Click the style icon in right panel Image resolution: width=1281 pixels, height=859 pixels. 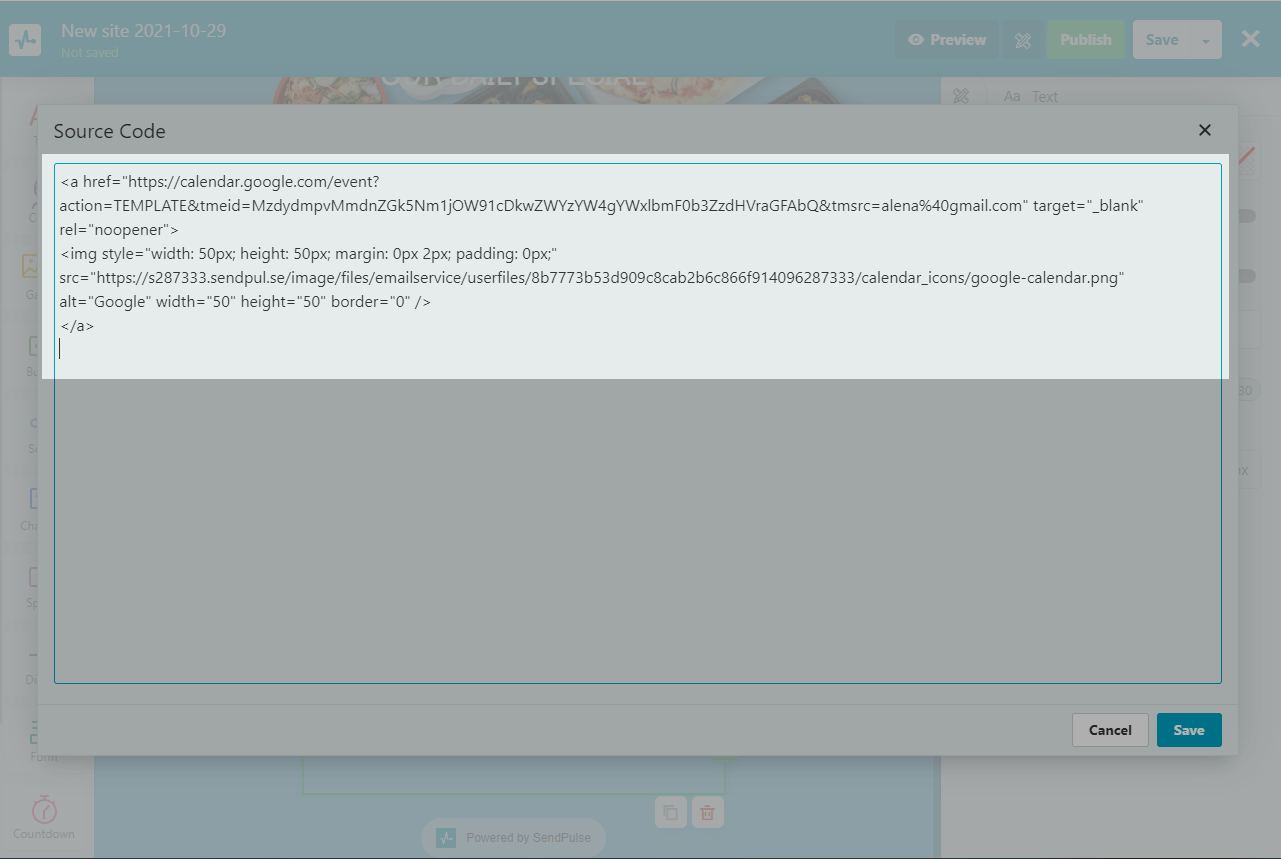(x=961, y=96)
